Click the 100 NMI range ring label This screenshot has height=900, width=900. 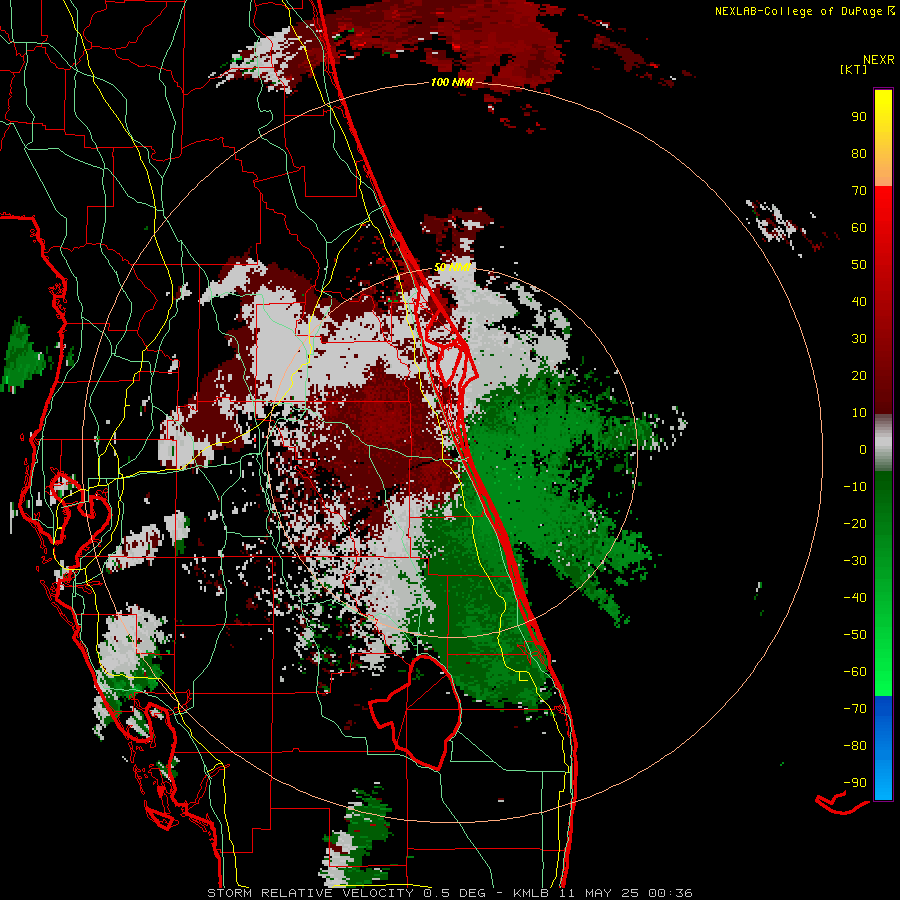tap(452, 83)
